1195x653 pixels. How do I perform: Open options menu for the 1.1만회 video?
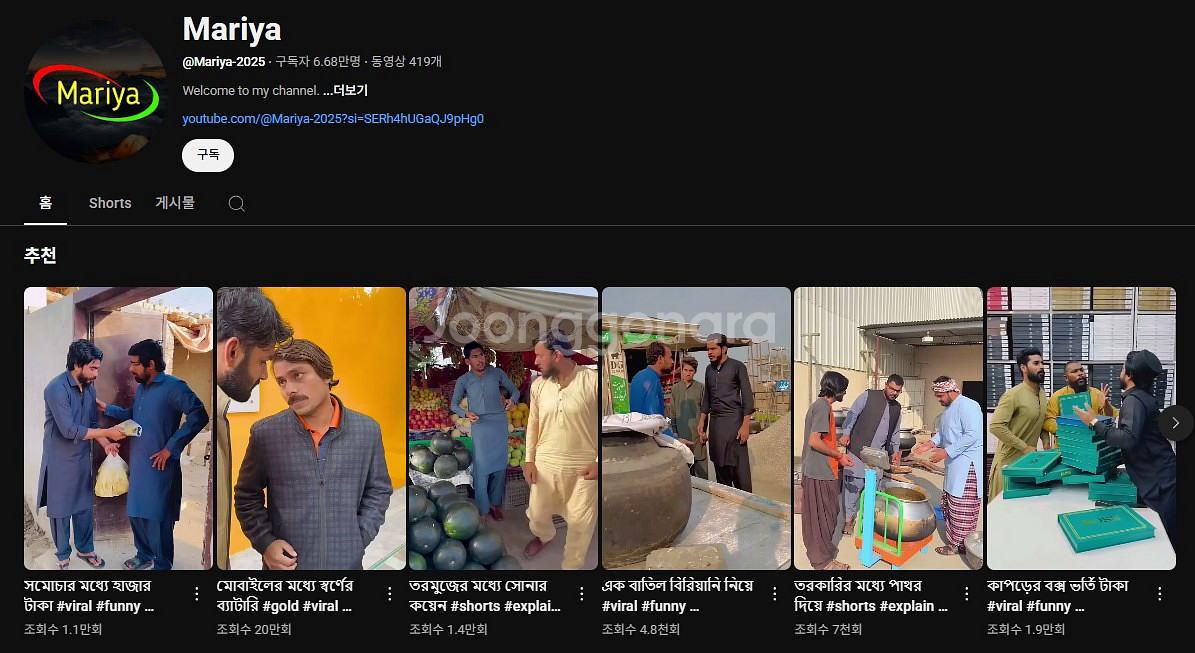197,594
